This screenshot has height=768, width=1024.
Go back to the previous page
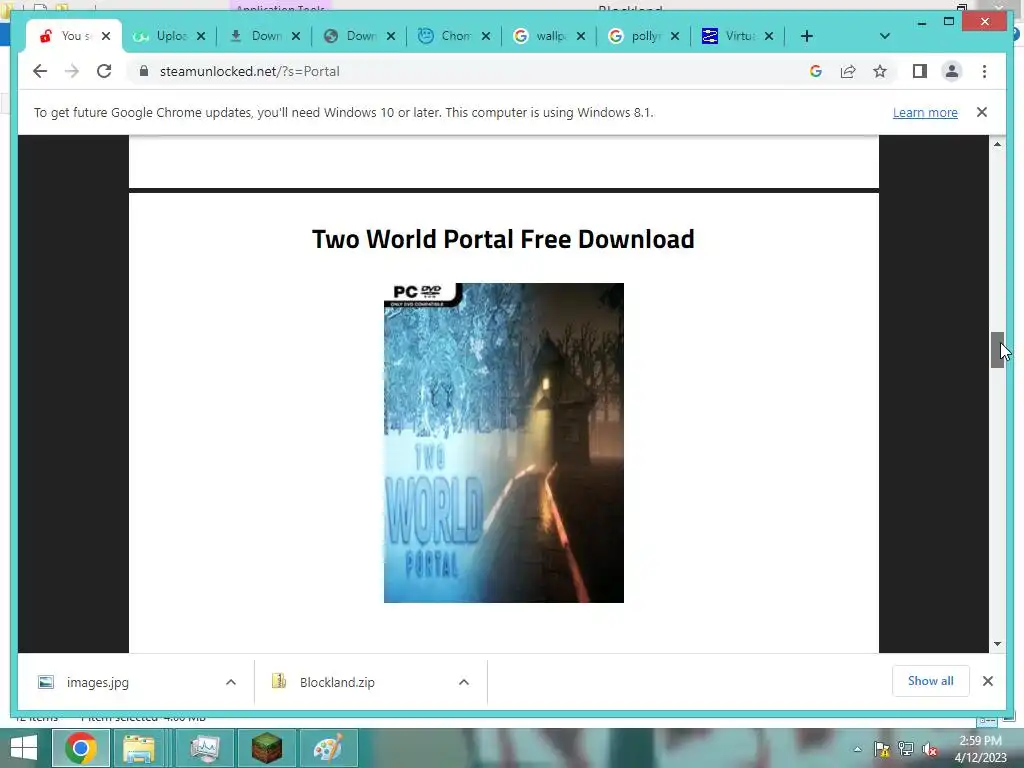40,71
